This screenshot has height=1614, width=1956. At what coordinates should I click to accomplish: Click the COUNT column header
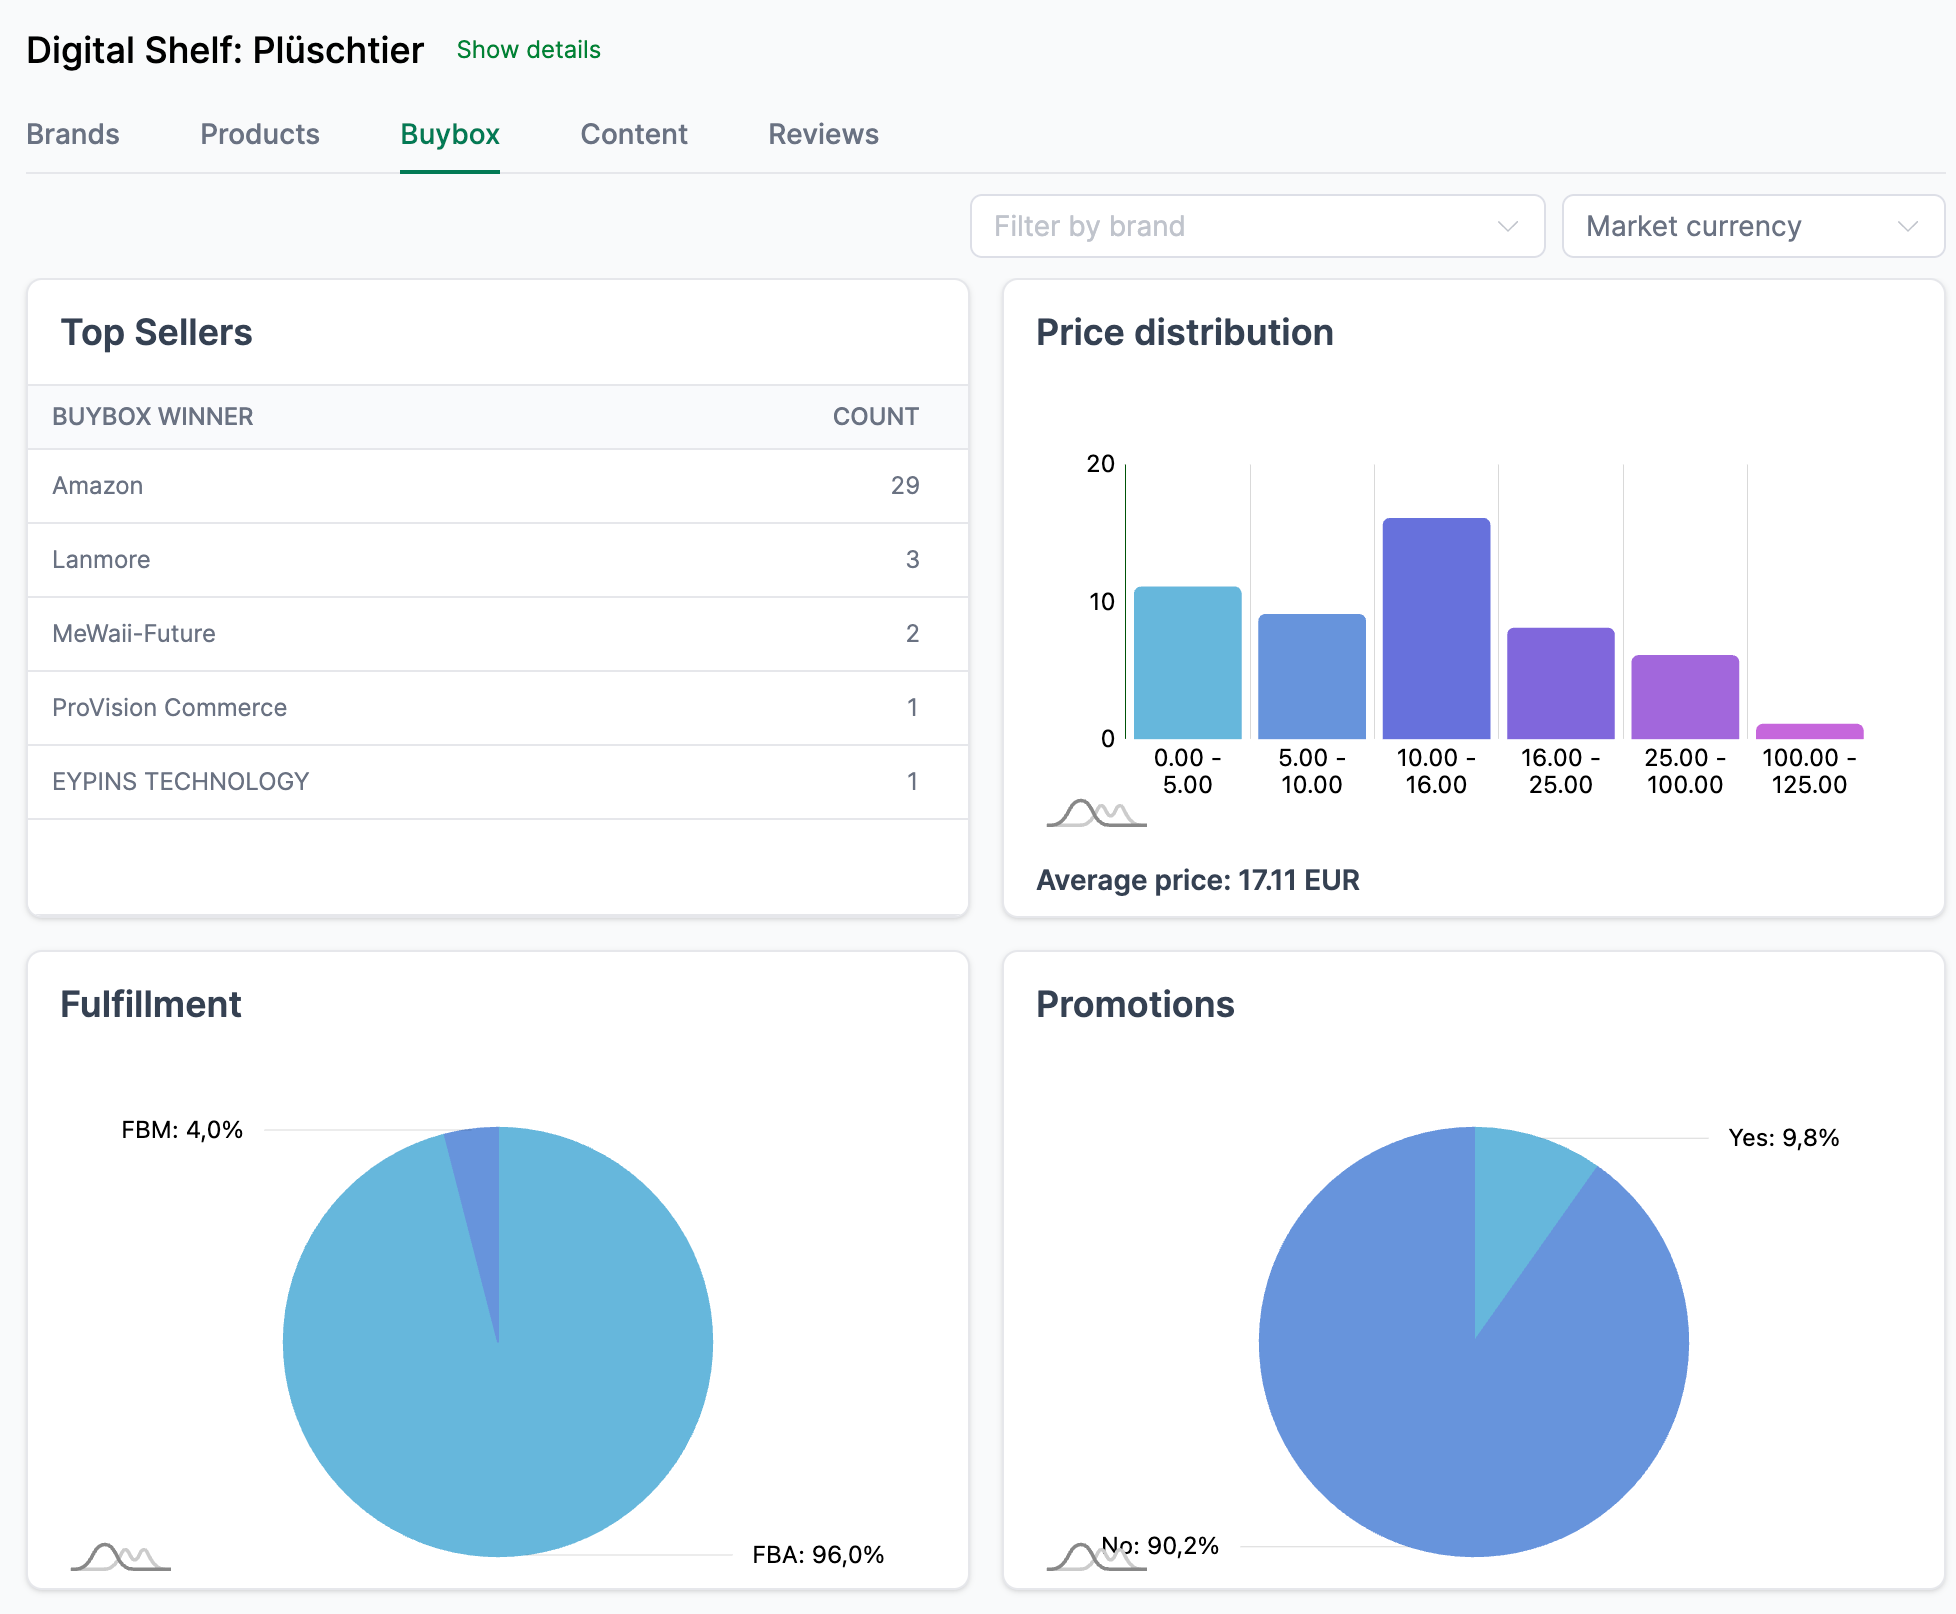coord(875,417)
